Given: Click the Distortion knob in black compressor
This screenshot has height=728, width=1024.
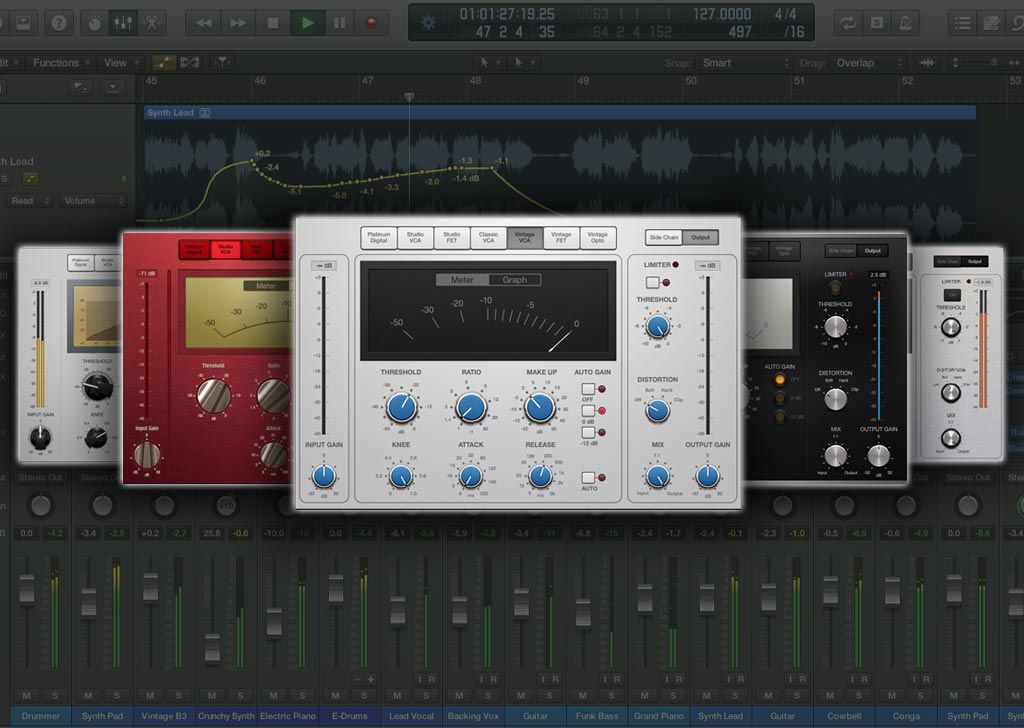Looking at the screenshot, I should click(836, 399).
